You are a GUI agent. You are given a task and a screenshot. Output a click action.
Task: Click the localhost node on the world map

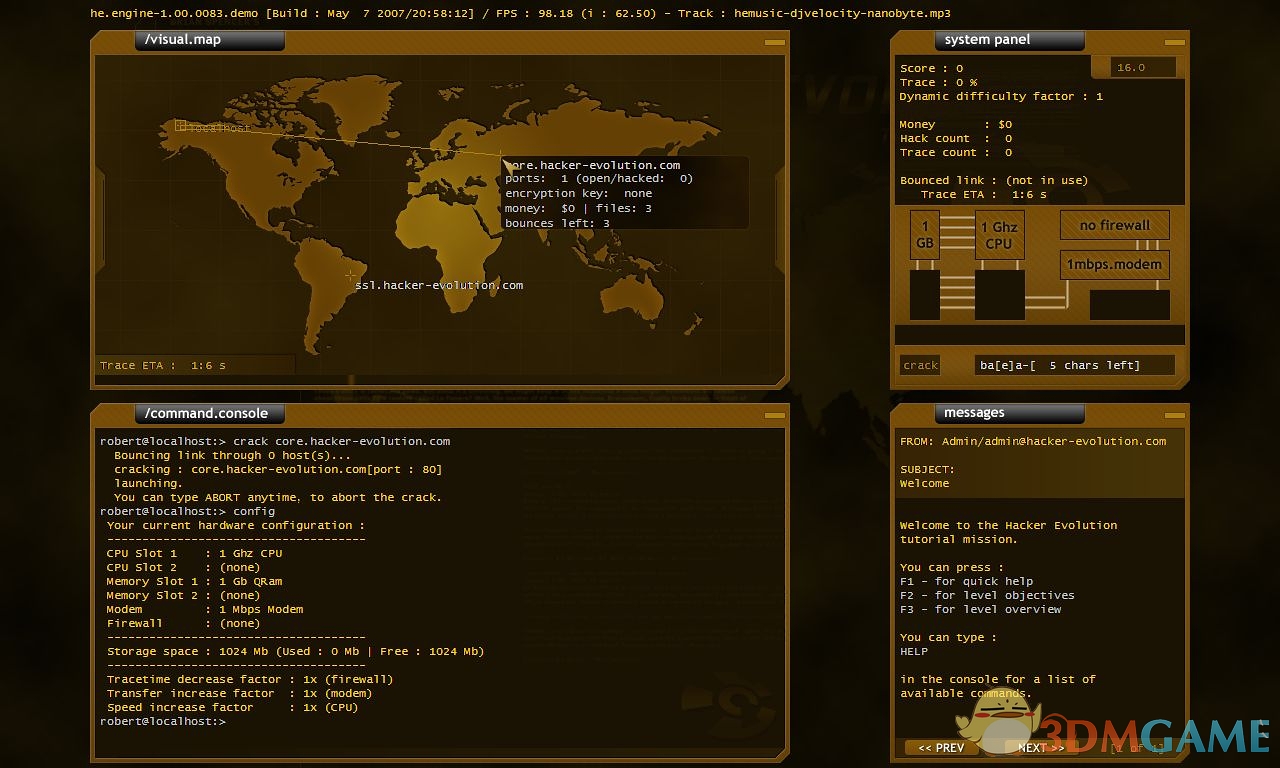[x=182, y=126]
